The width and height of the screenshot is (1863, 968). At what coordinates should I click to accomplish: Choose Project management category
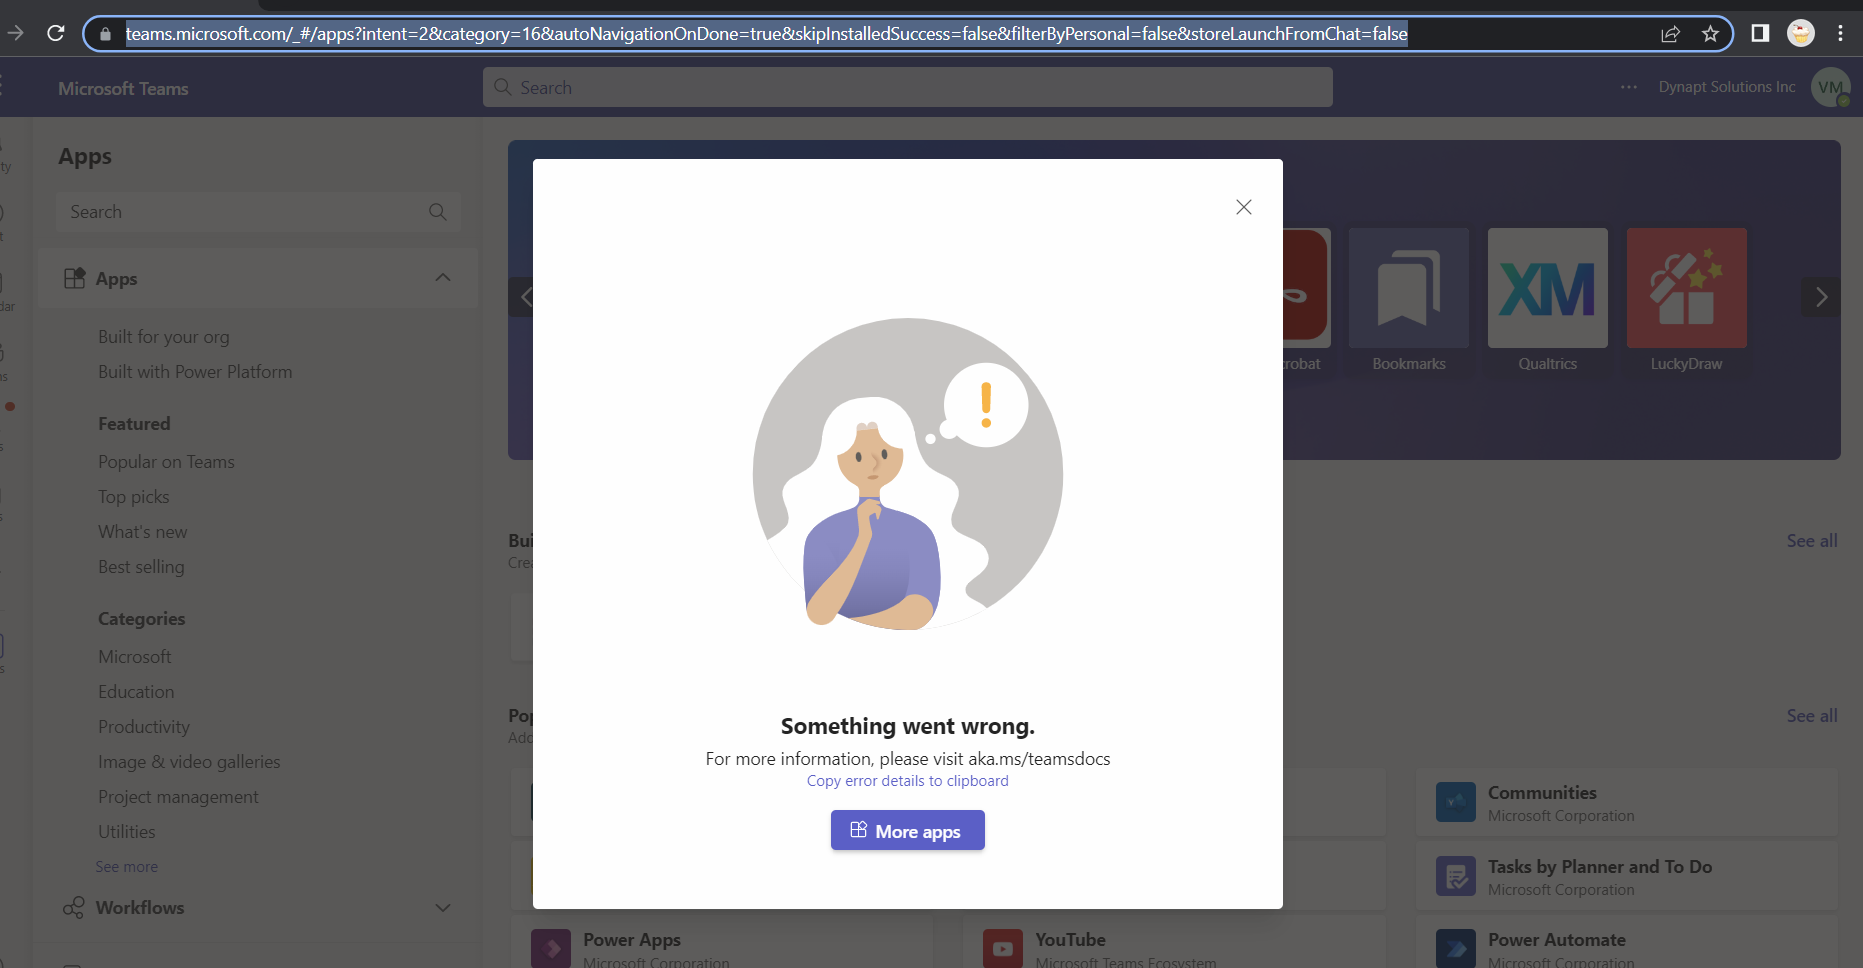(178, 797)
